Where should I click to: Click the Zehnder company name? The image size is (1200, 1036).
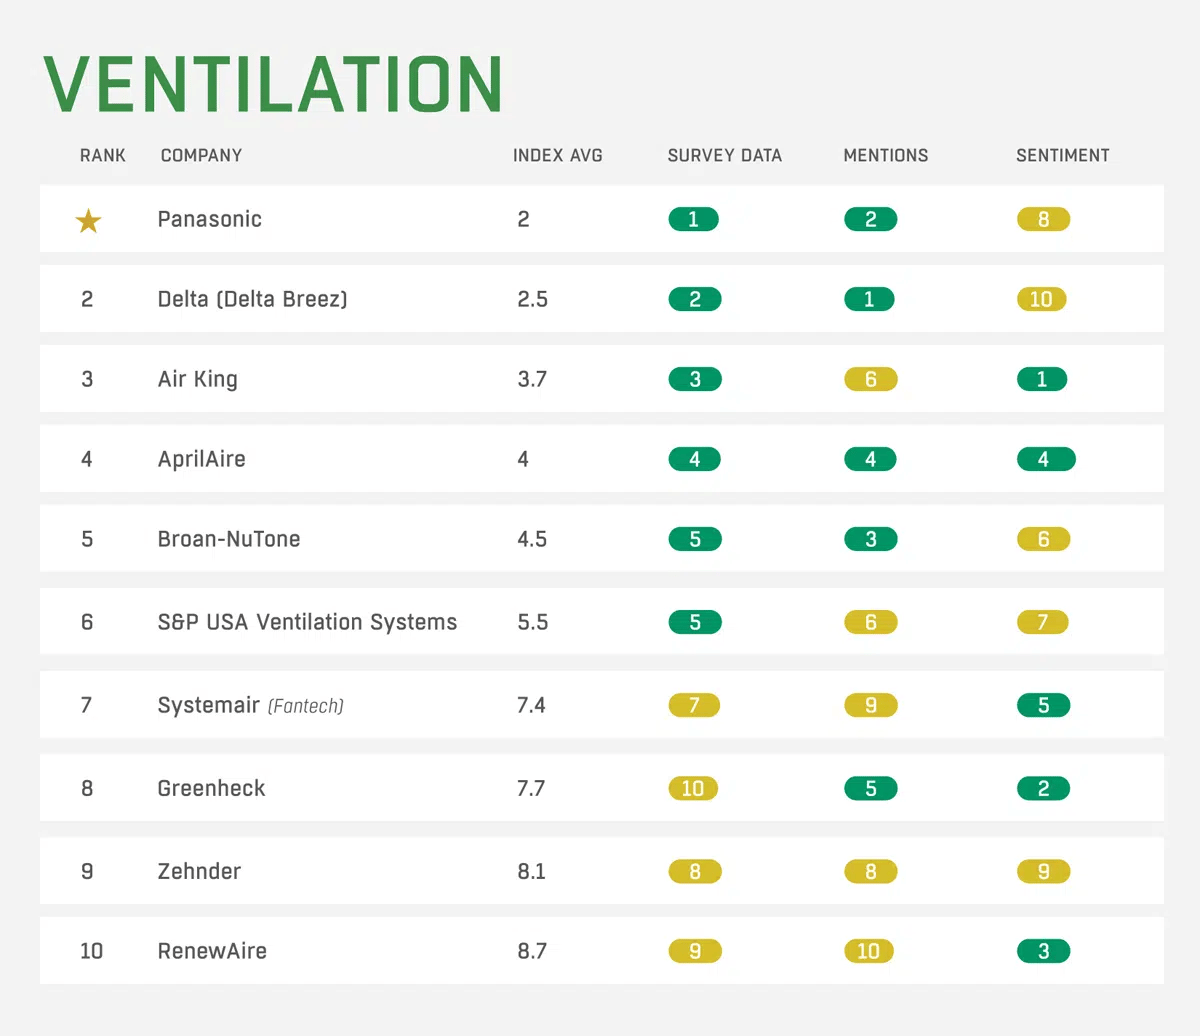point(199,871)
